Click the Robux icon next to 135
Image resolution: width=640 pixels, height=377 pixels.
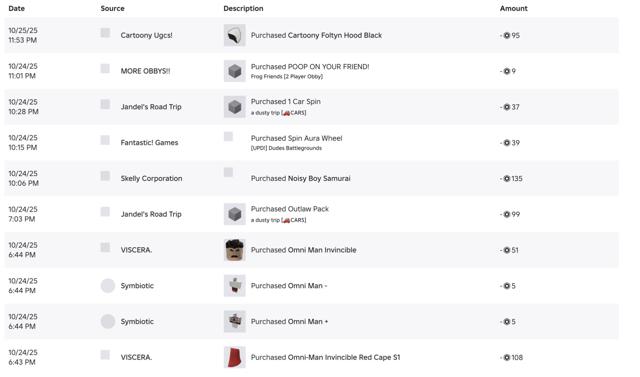point(507,178)
